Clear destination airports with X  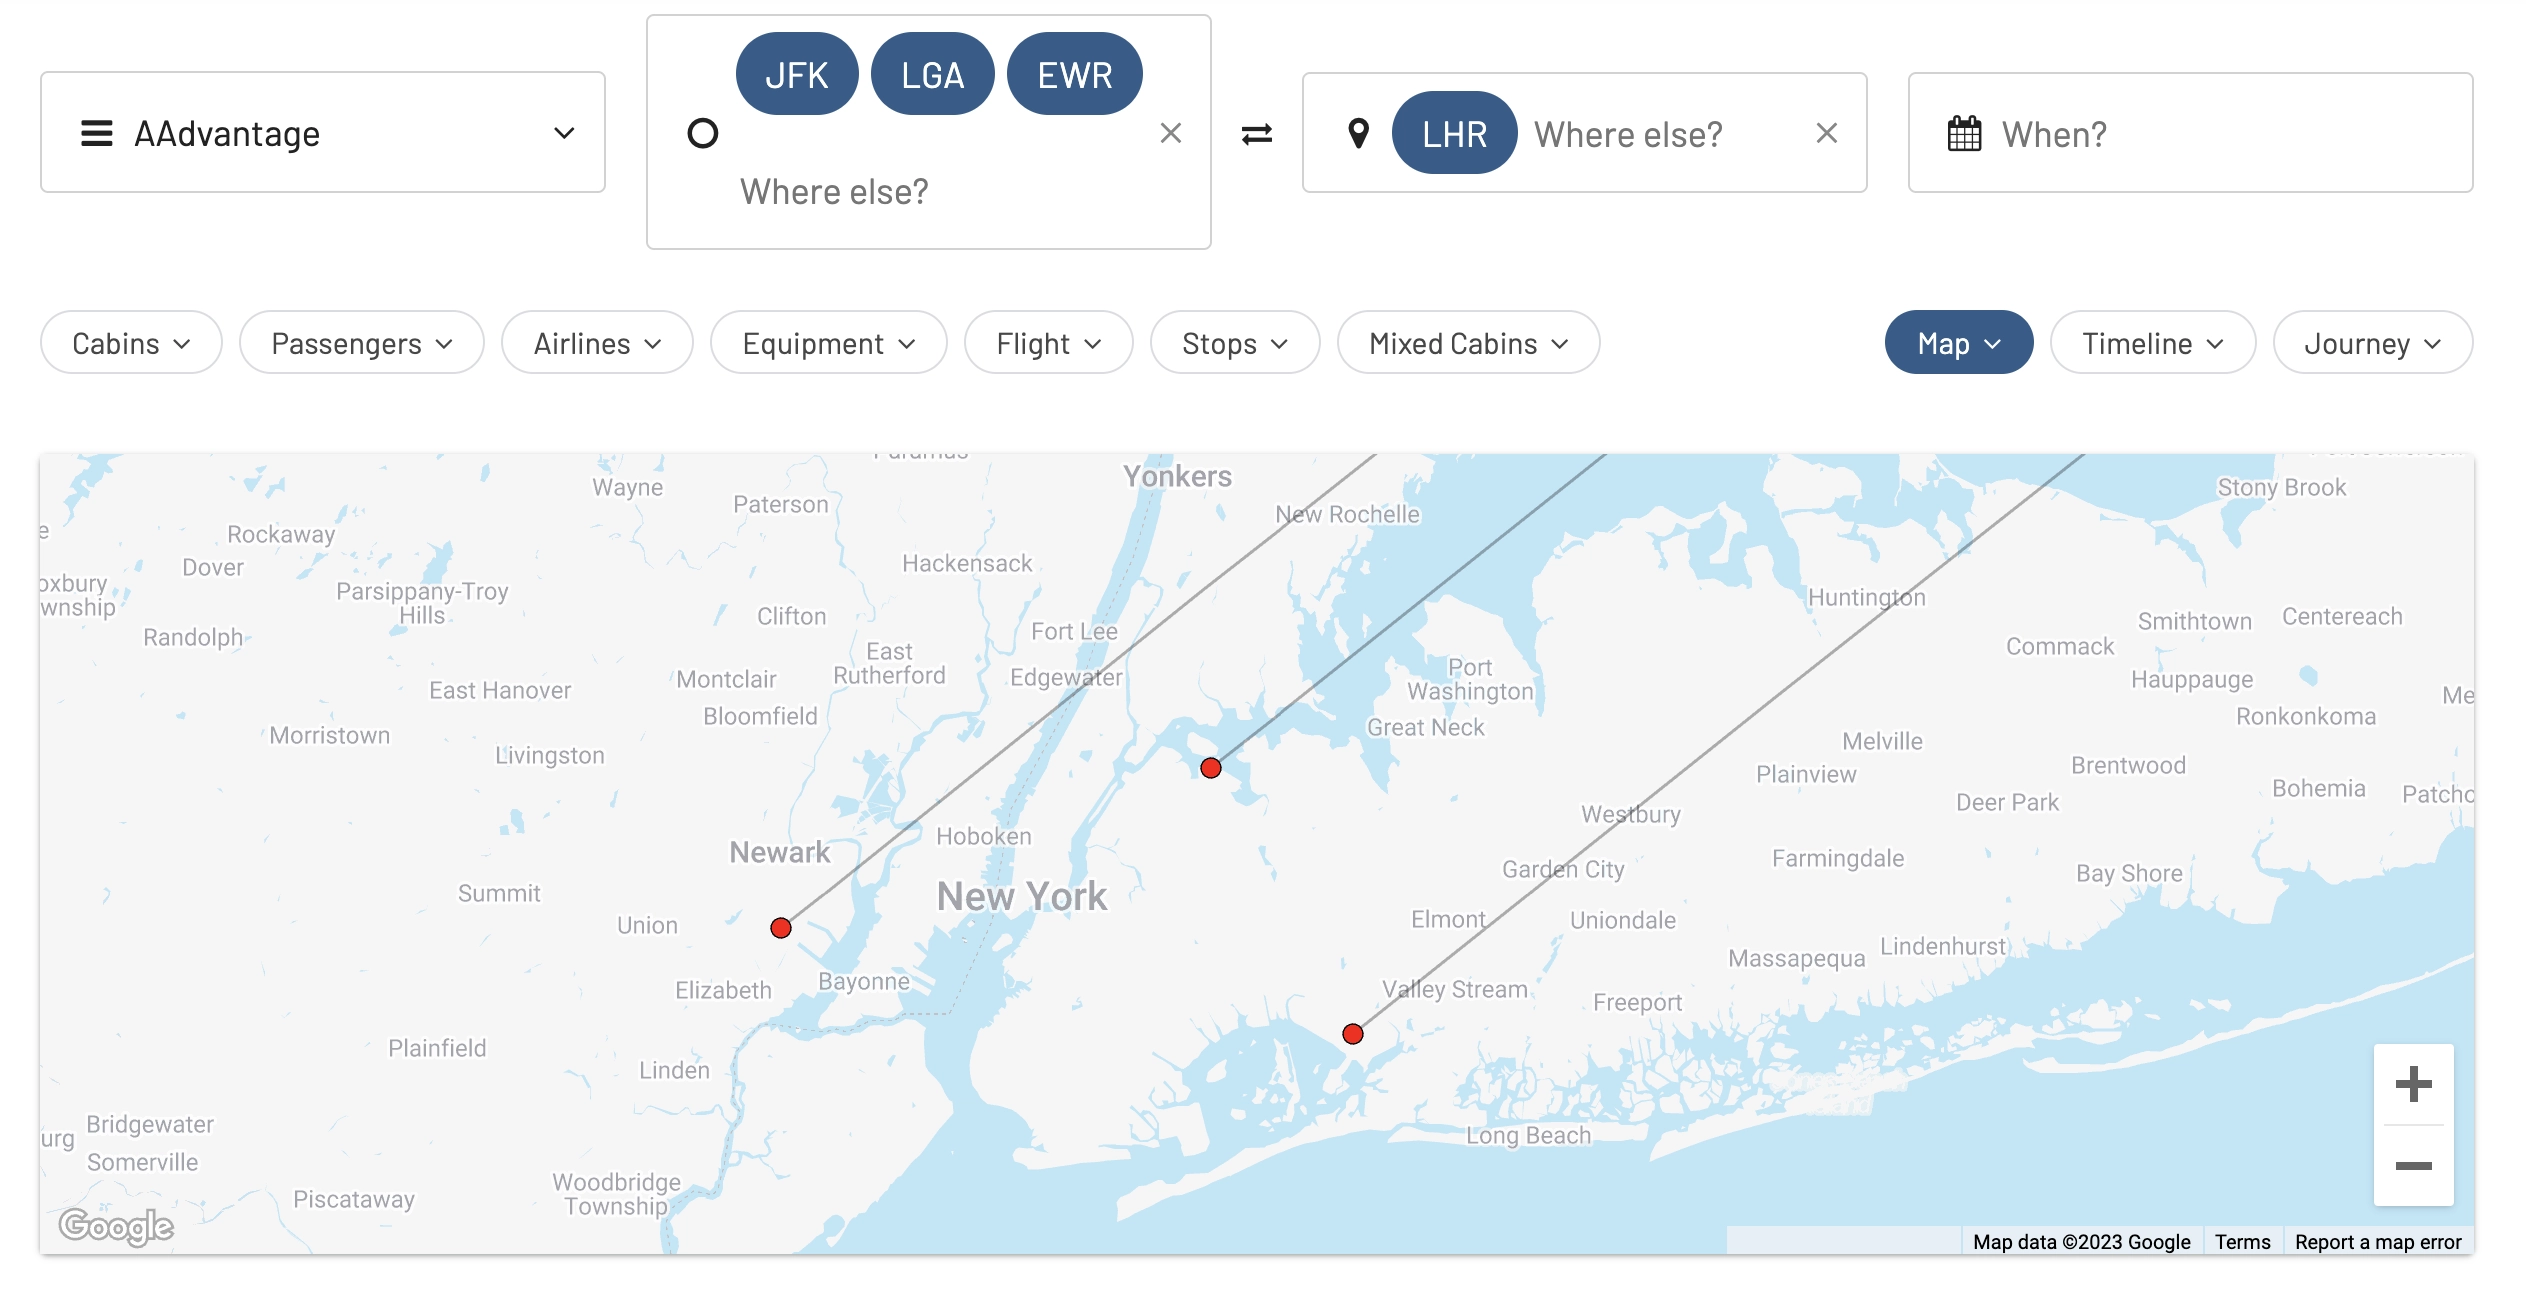[1827, 133]
